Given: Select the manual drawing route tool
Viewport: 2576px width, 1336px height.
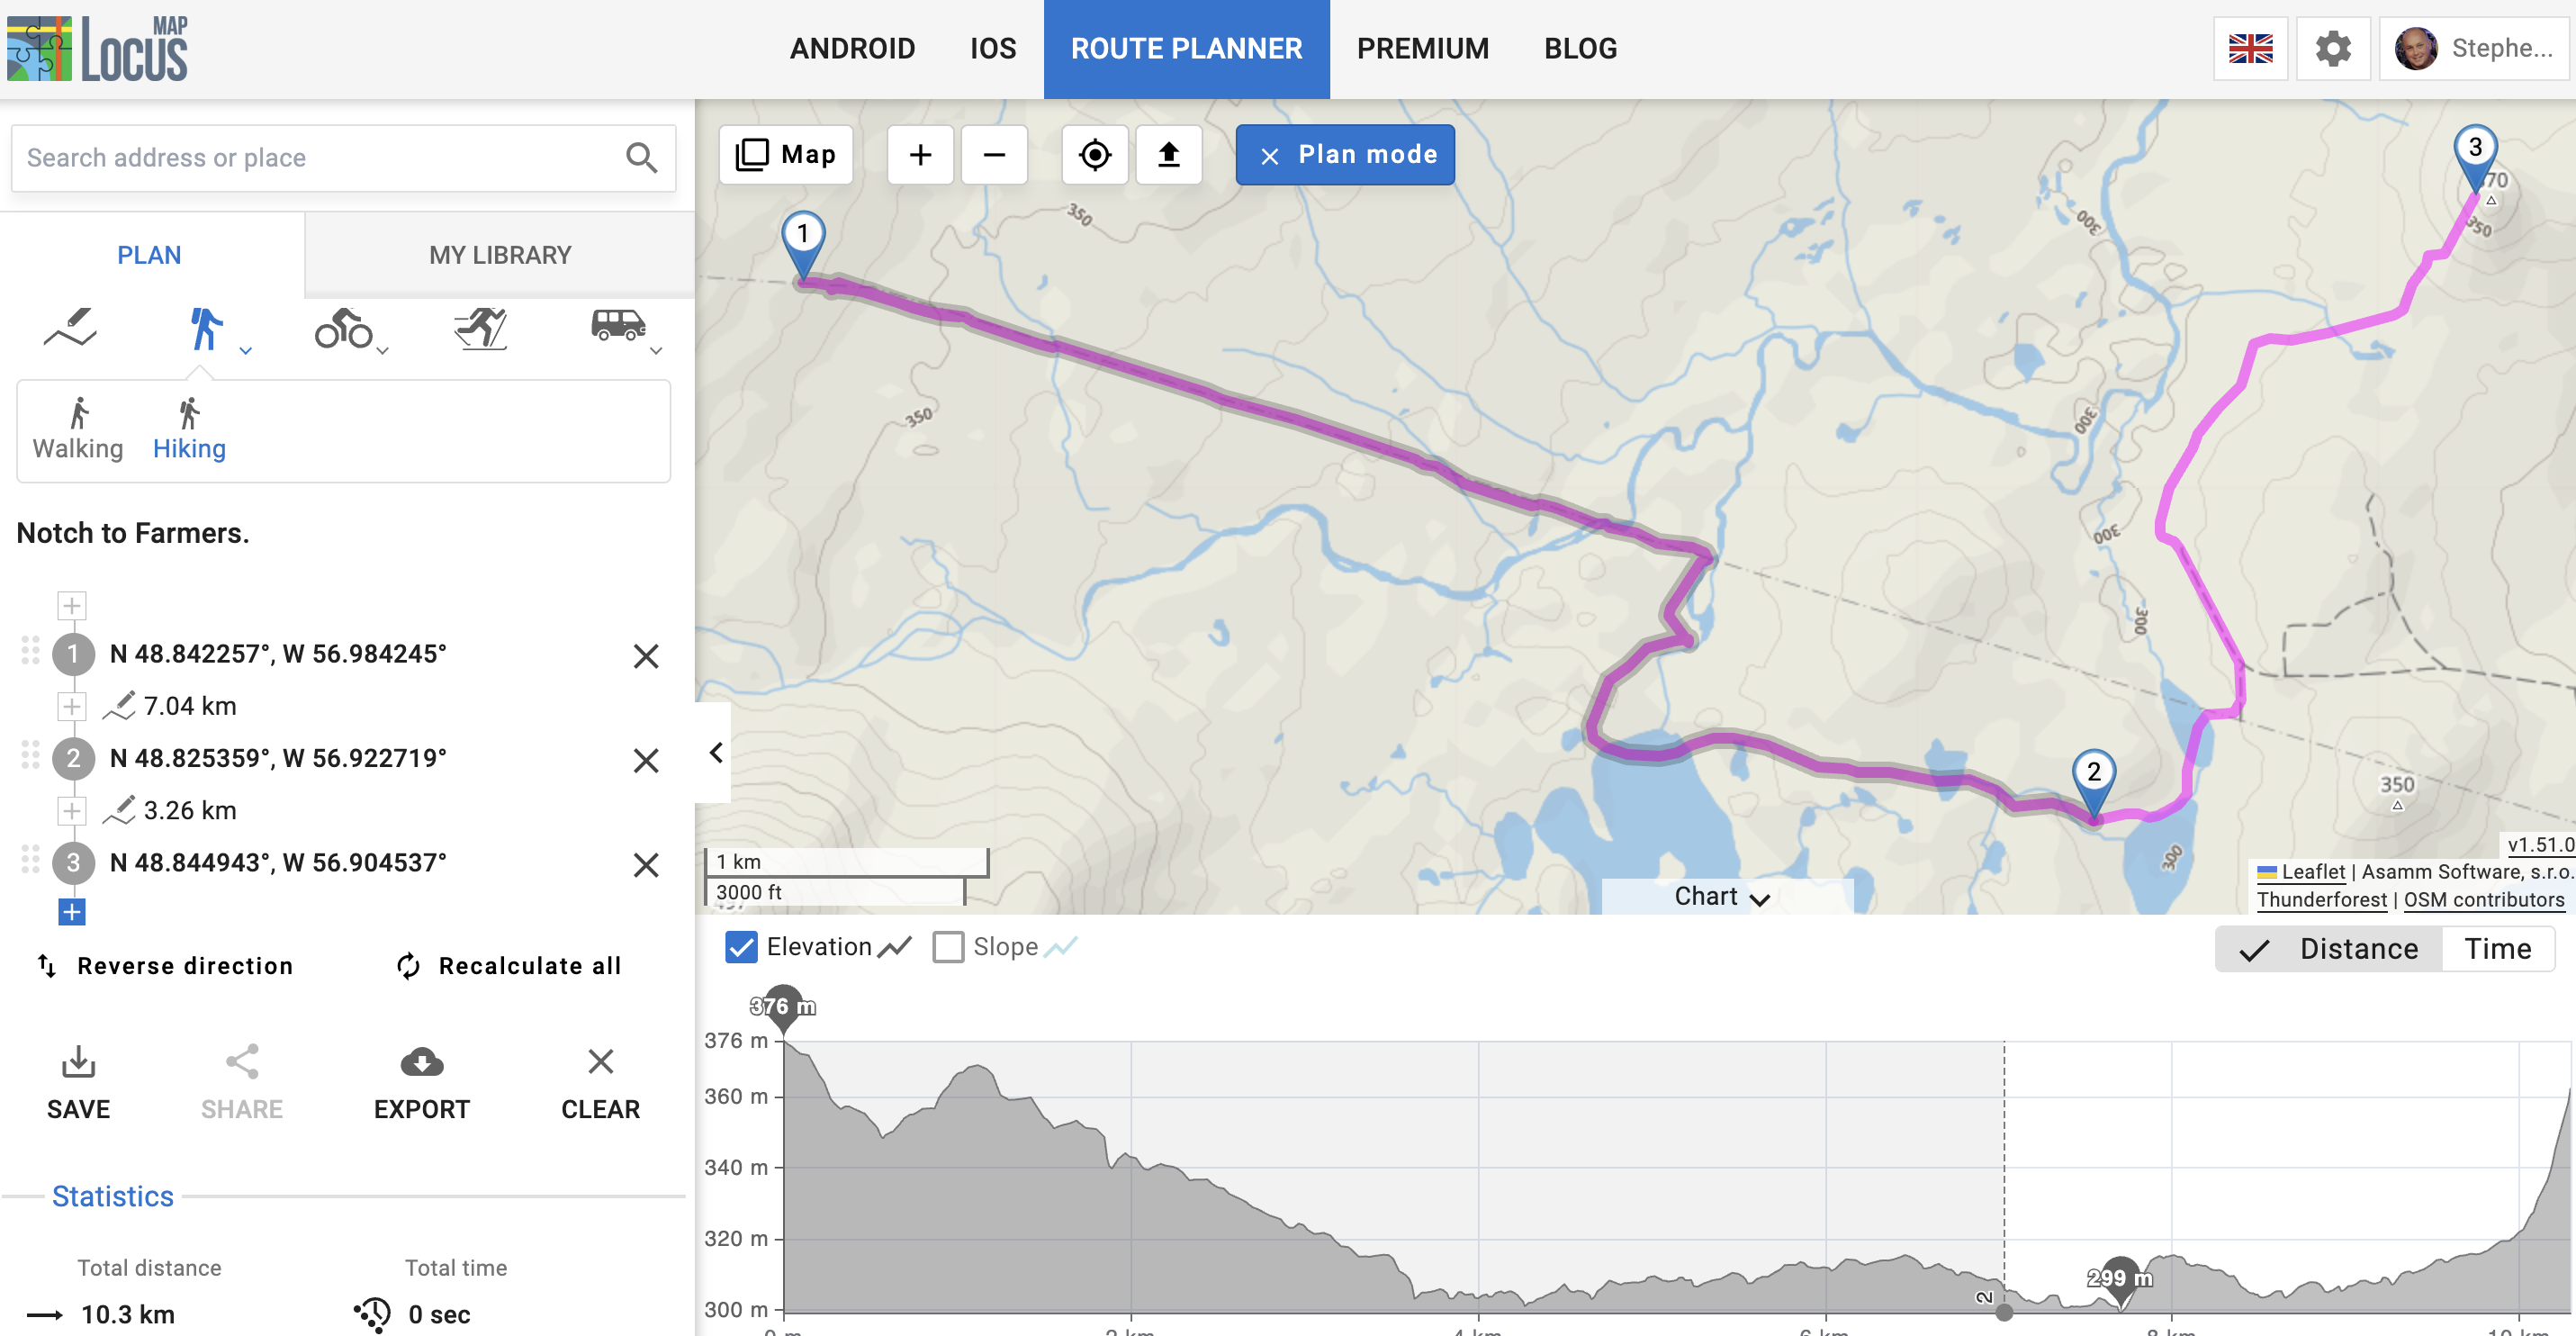Looking at the screenshot, I should click(70, 327).
